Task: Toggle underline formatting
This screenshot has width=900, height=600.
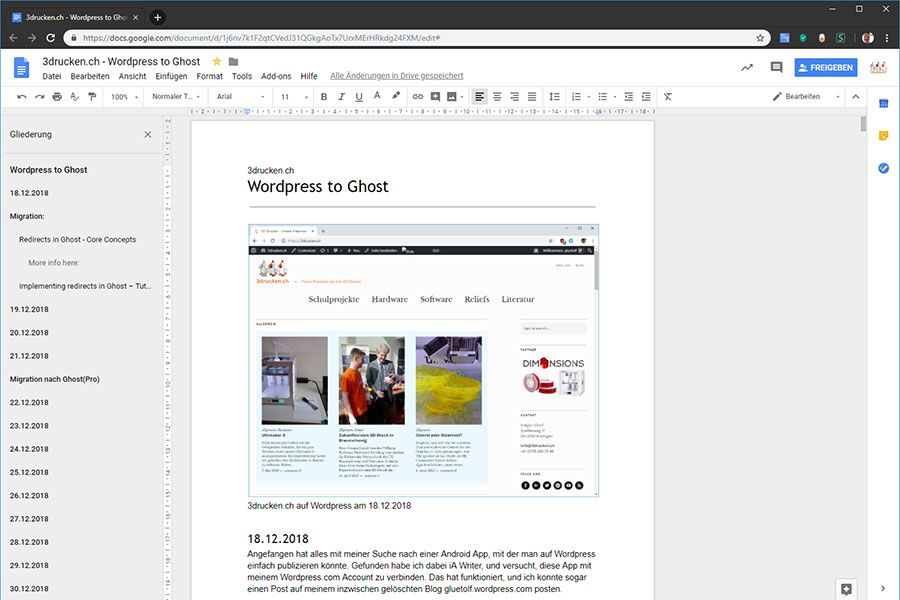Action: [x=359, y=96]
